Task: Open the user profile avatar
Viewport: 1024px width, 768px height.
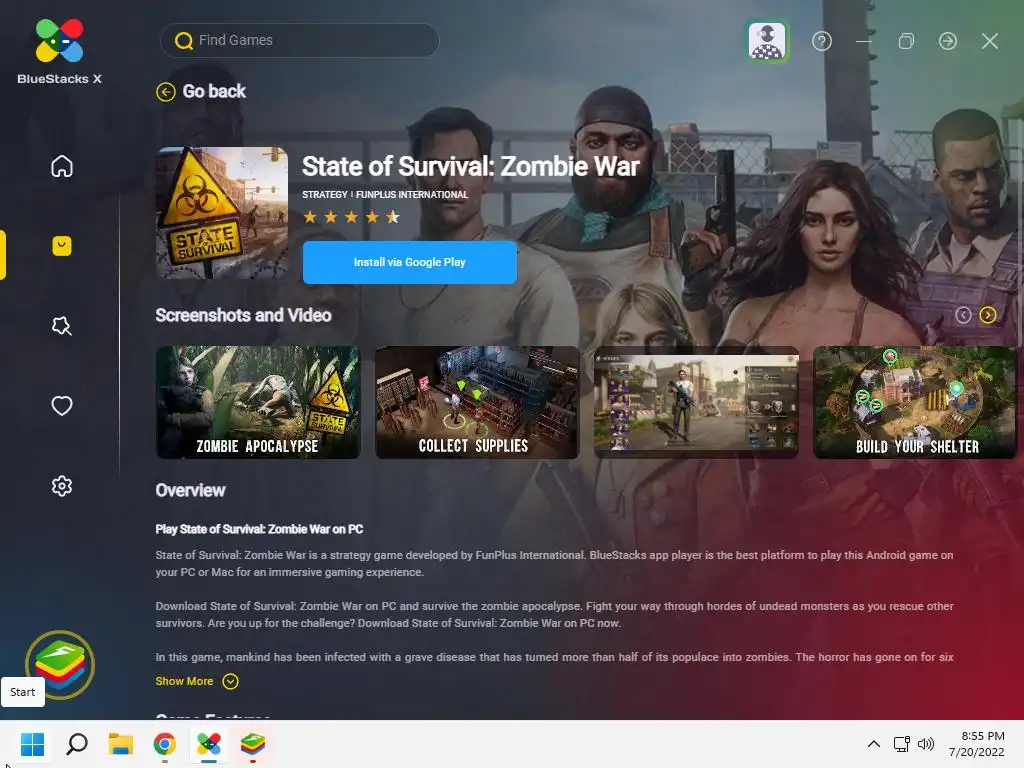Action: point(767,41)
